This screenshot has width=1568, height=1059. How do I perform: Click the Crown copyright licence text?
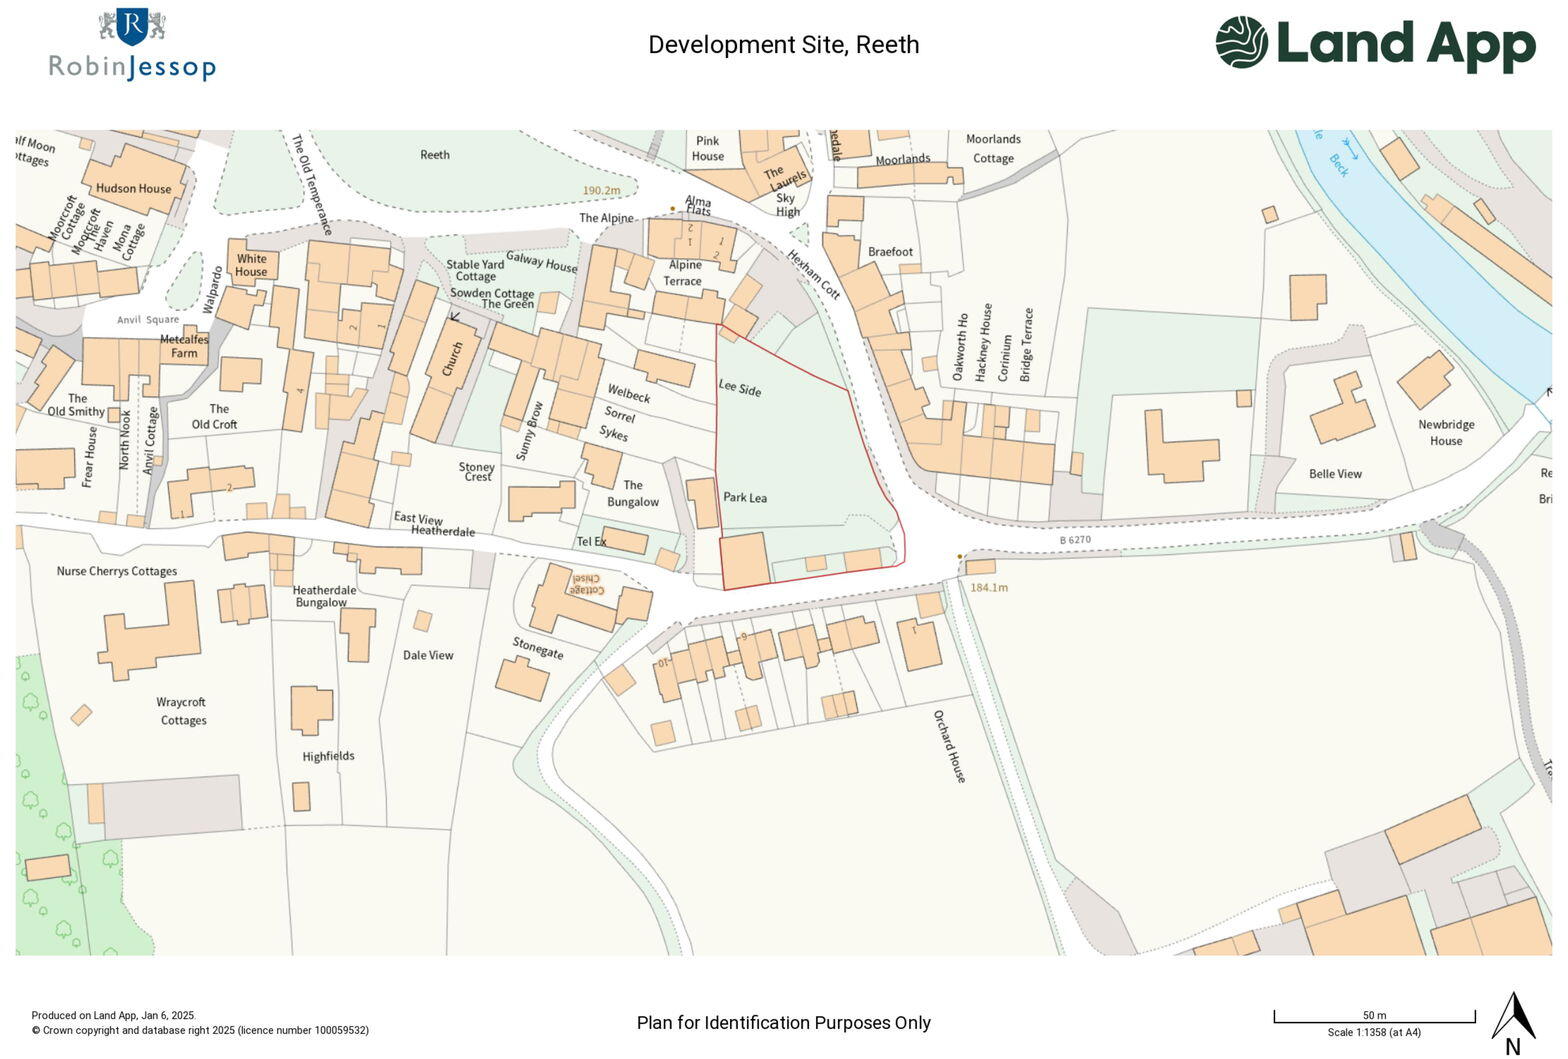200,1030
